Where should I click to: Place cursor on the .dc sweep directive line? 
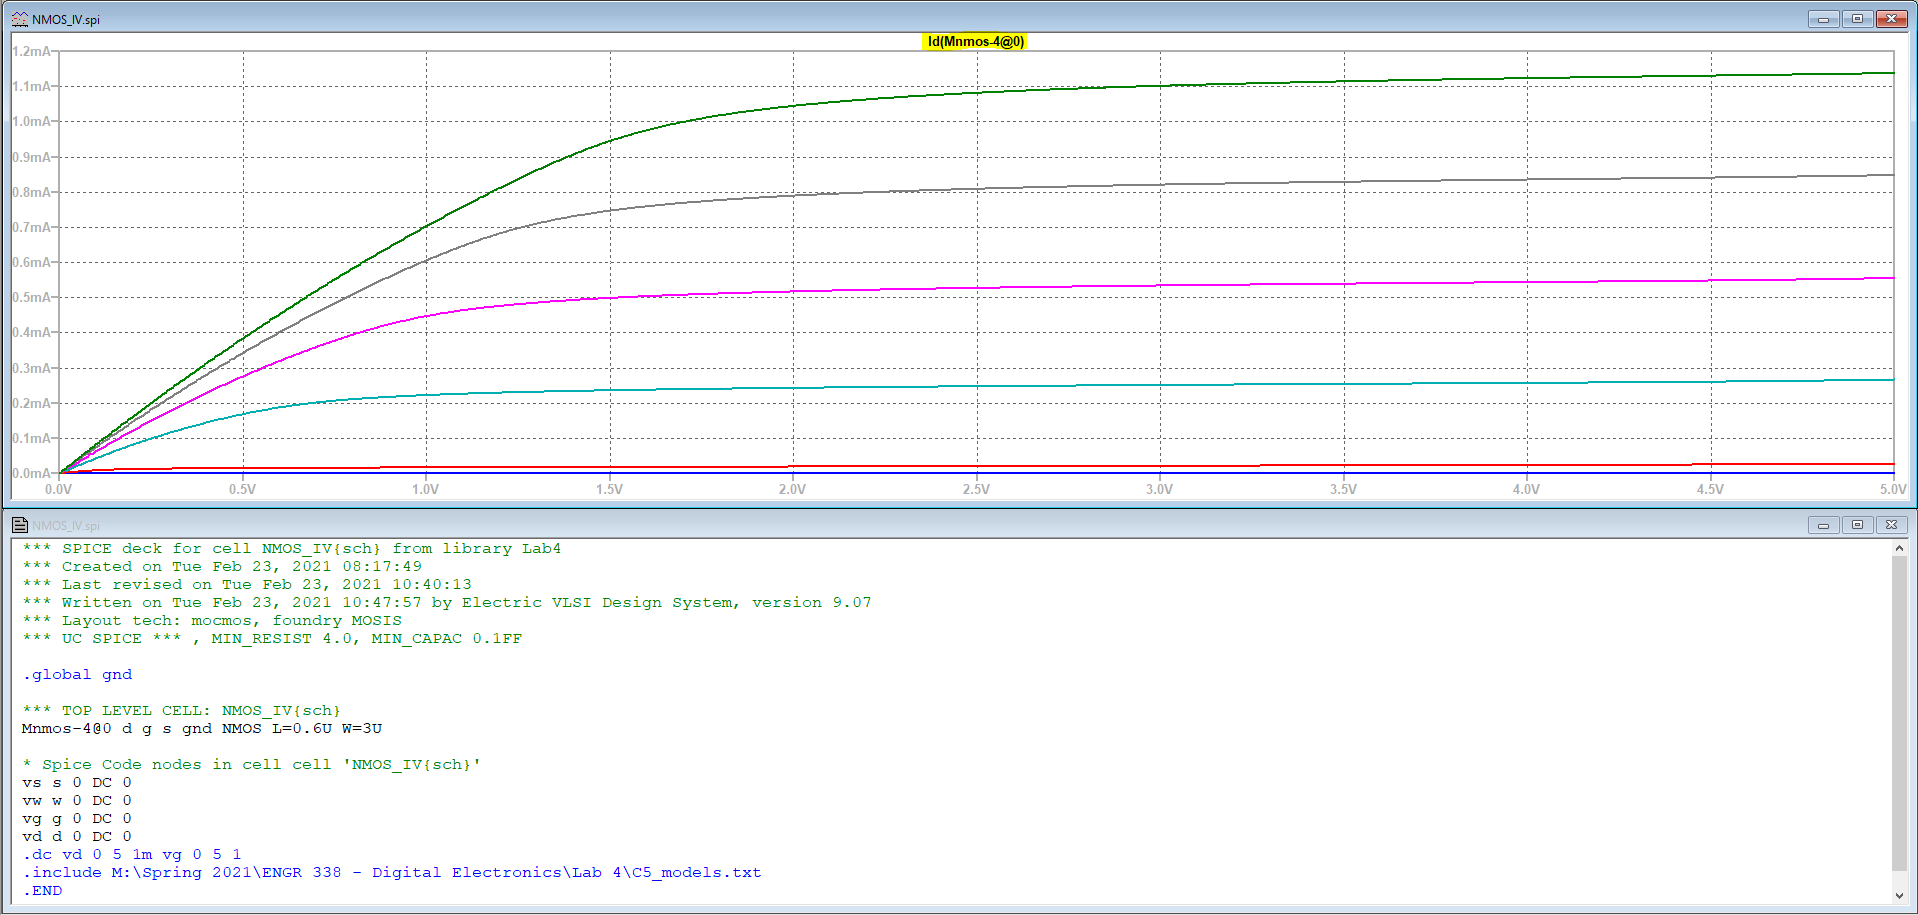tap(132, 855)
